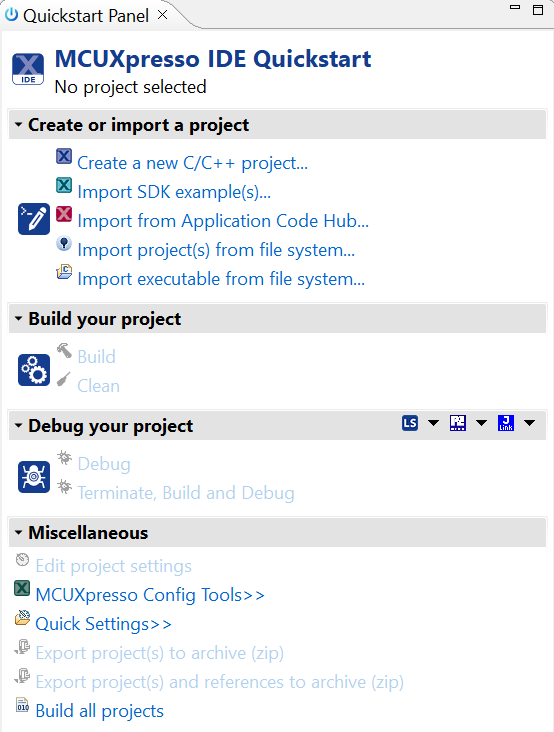
Task: Close the Quickstart Panel tab
Action: (x=162, y=15)
